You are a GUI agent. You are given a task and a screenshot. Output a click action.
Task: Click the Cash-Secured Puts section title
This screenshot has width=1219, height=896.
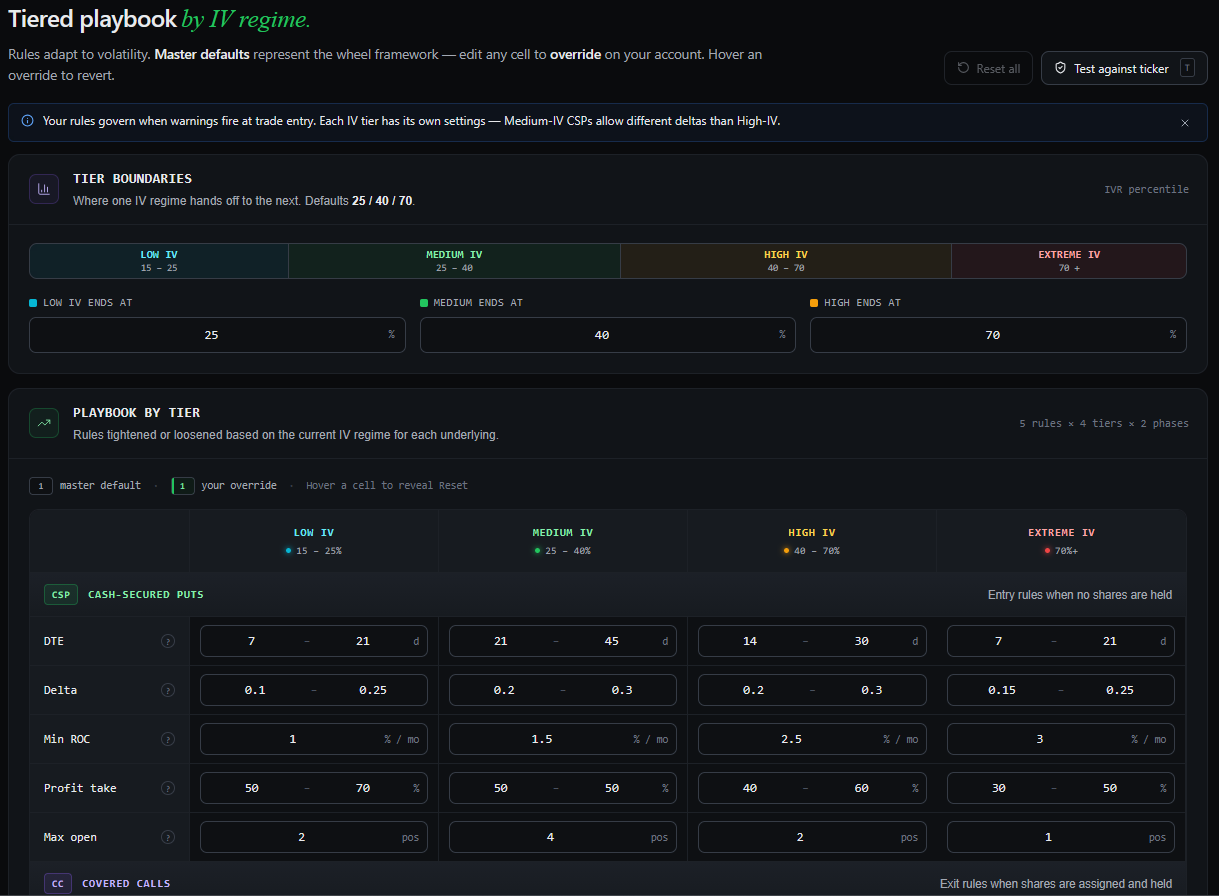pyautogui.click(x=146, y=594)
